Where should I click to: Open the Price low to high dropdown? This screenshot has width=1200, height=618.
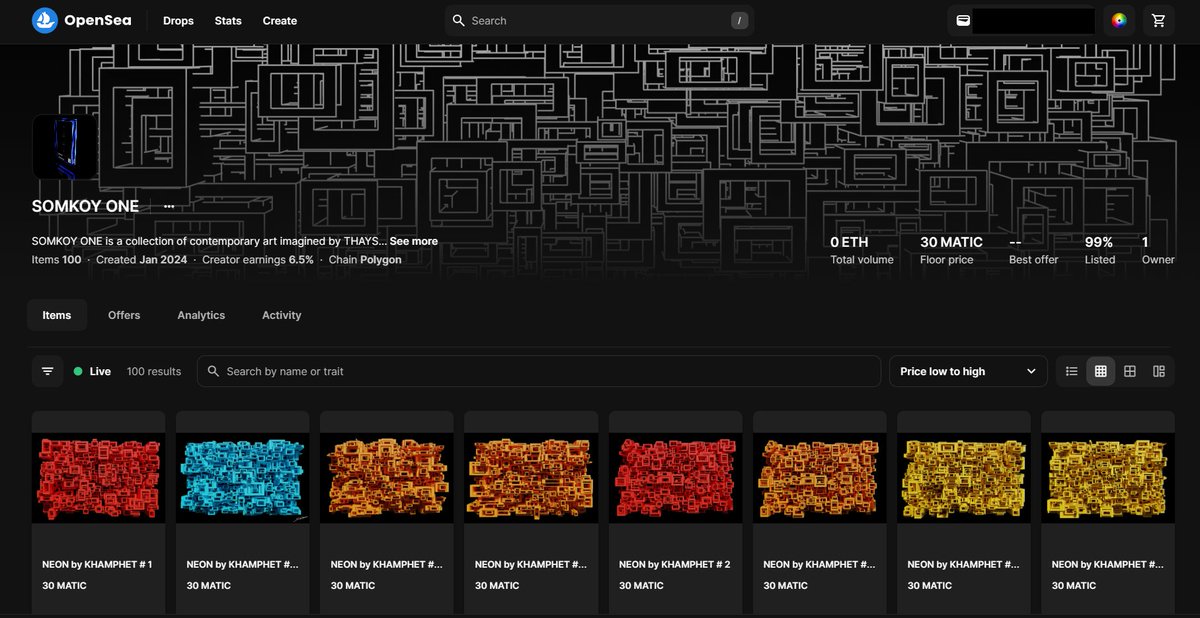968,371
